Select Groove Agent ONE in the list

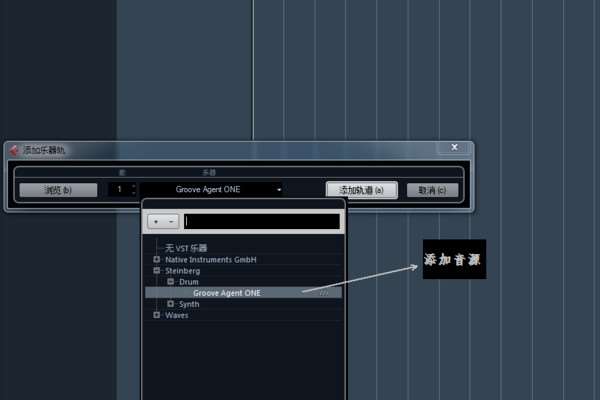pos(243,293)
